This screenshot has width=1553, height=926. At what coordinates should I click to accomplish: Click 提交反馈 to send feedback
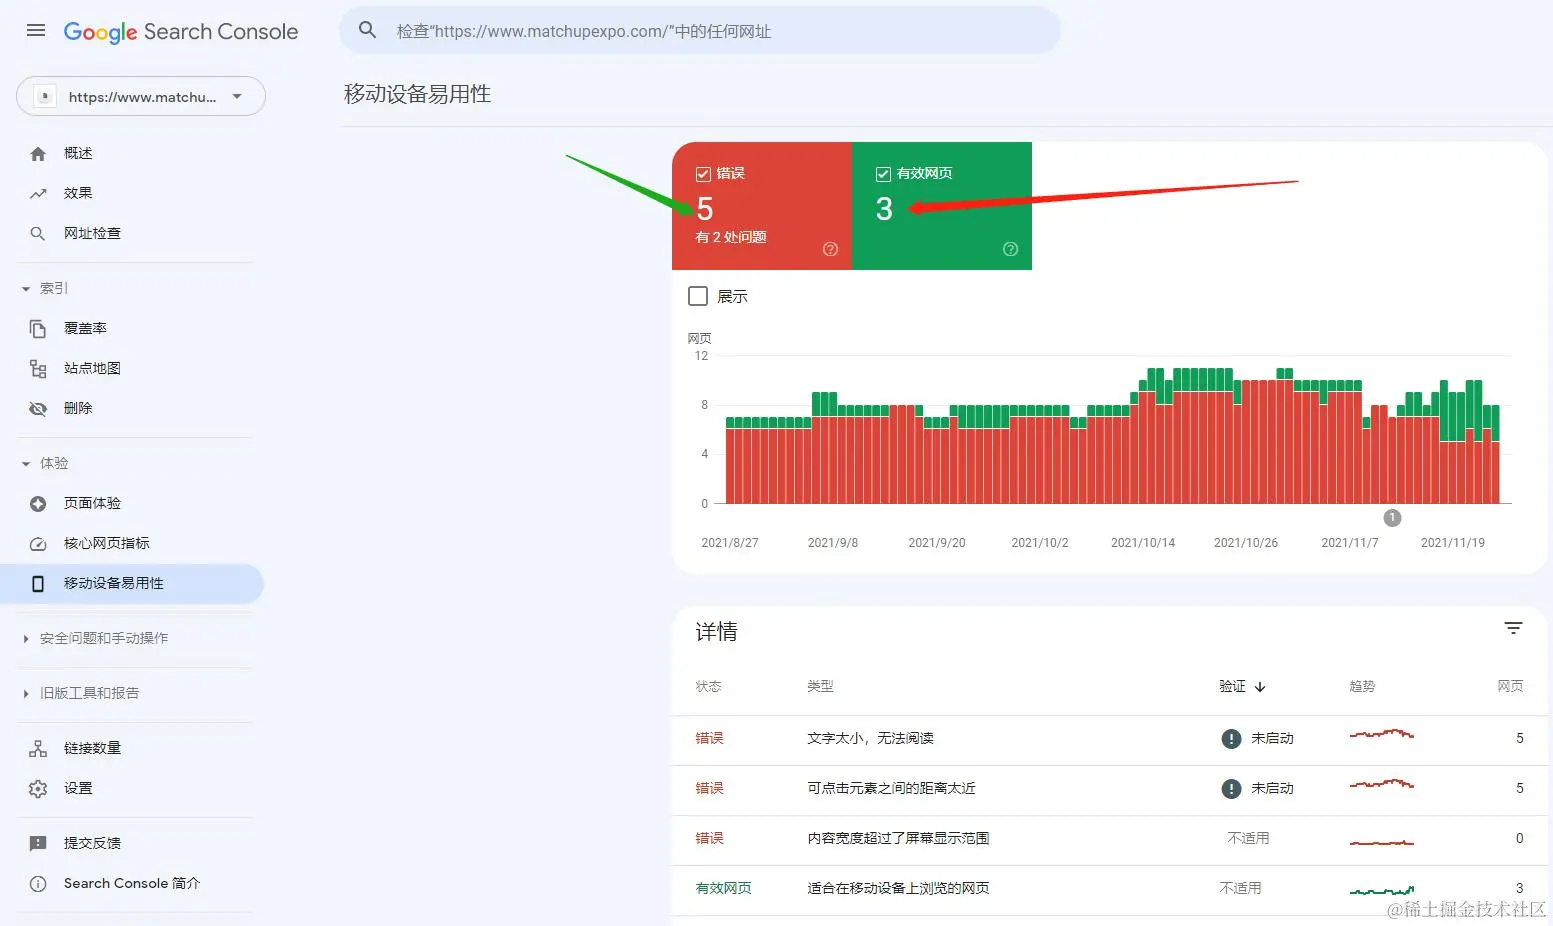point(93,843)
